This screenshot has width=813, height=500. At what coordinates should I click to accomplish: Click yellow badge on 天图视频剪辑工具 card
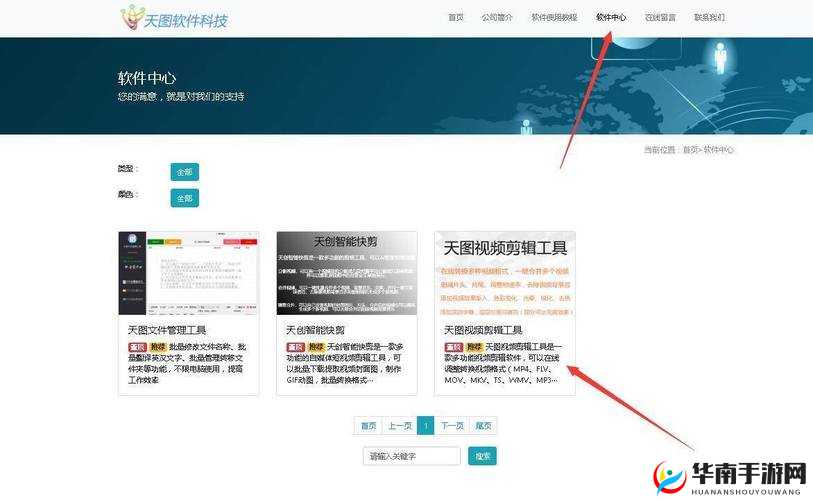tap(474, 347)
